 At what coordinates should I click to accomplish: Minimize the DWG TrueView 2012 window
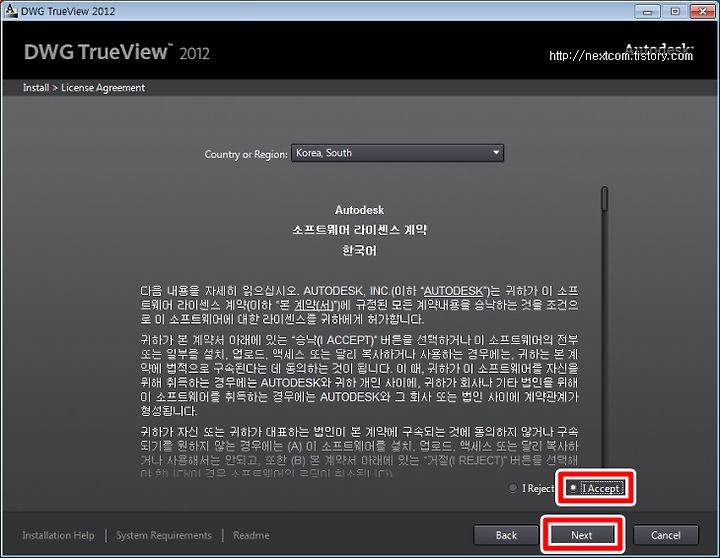point(647,11)
